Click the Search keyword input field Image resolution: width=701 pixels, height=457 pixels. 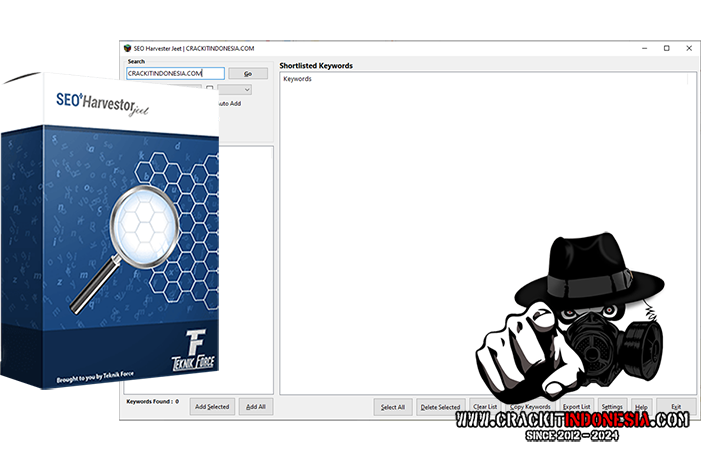pos(174,74)
